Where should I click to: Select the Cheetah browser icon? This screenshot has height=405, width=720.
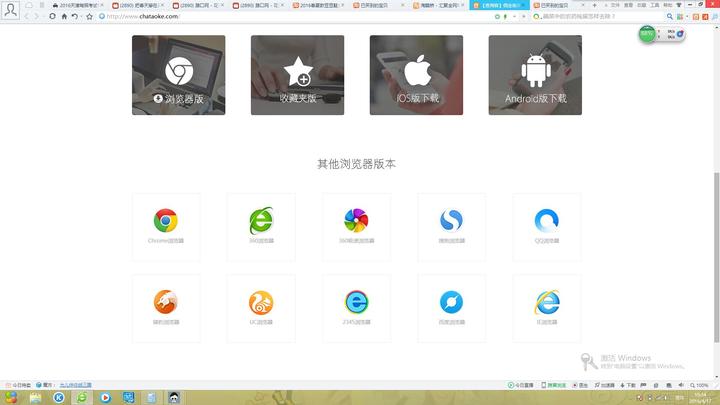(166, 302)
